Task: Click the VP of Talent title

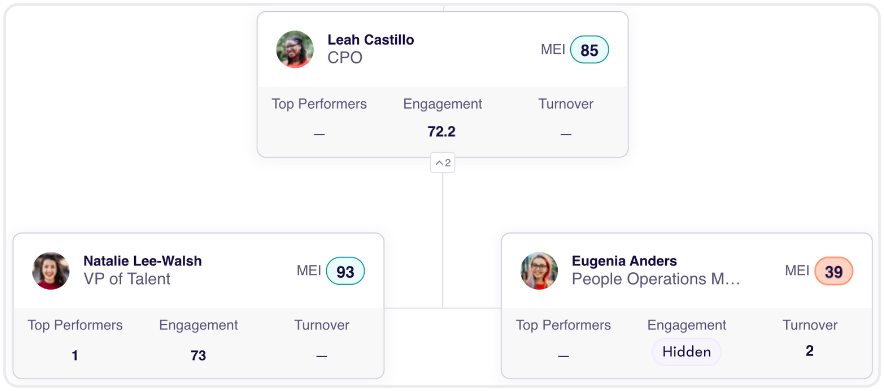Action: (x=127, y=279)
